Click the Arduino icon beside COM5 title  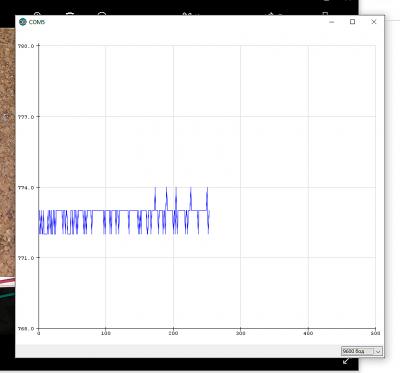[x=23, y=22]
